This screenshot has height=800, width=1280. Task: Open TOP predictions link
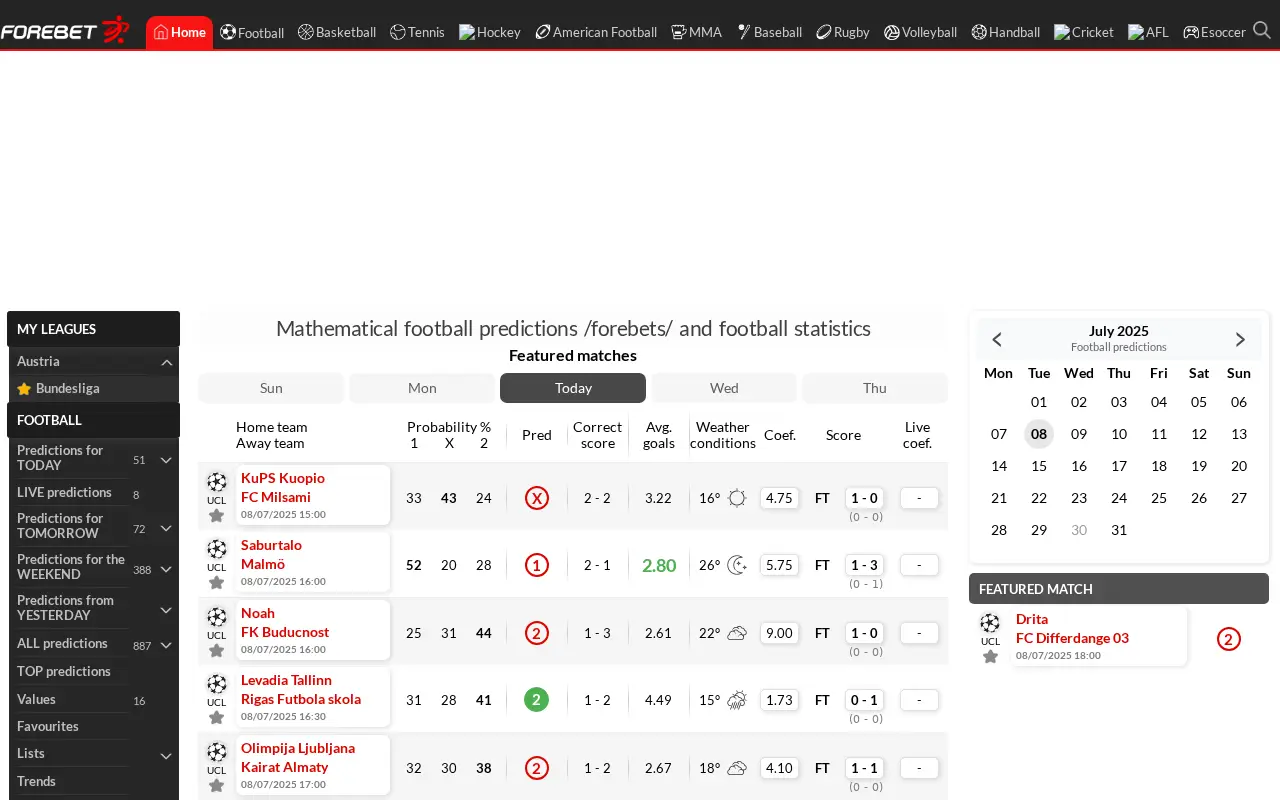click(x=64, y=671)
